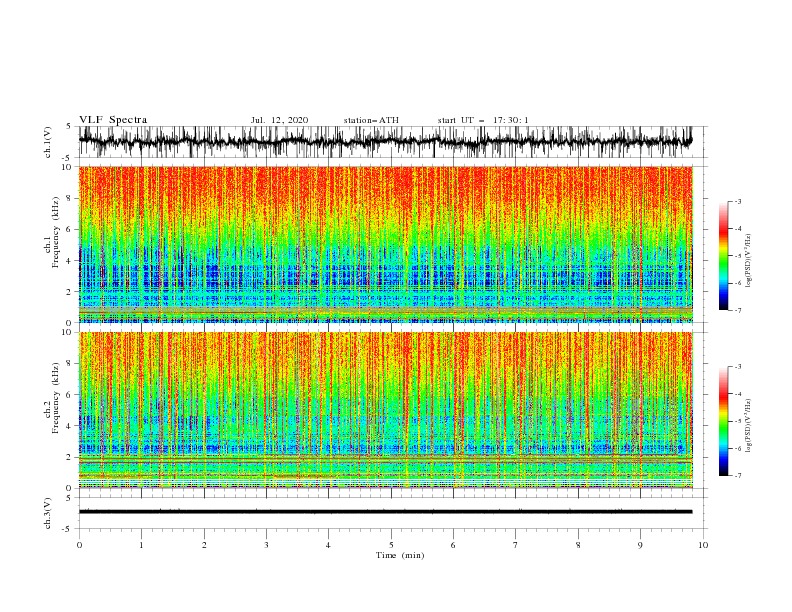
Task: Click the ch.2 PSD color scale bar
Action: pyautogui.click(x=723, y=421)
